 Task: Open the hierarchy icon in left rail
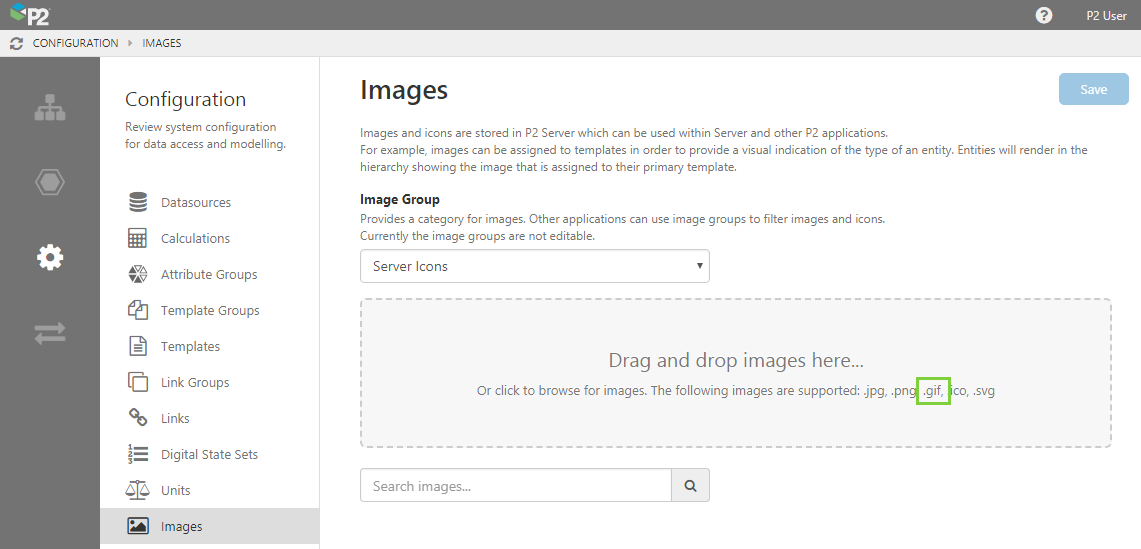click(x=50, y=108)
